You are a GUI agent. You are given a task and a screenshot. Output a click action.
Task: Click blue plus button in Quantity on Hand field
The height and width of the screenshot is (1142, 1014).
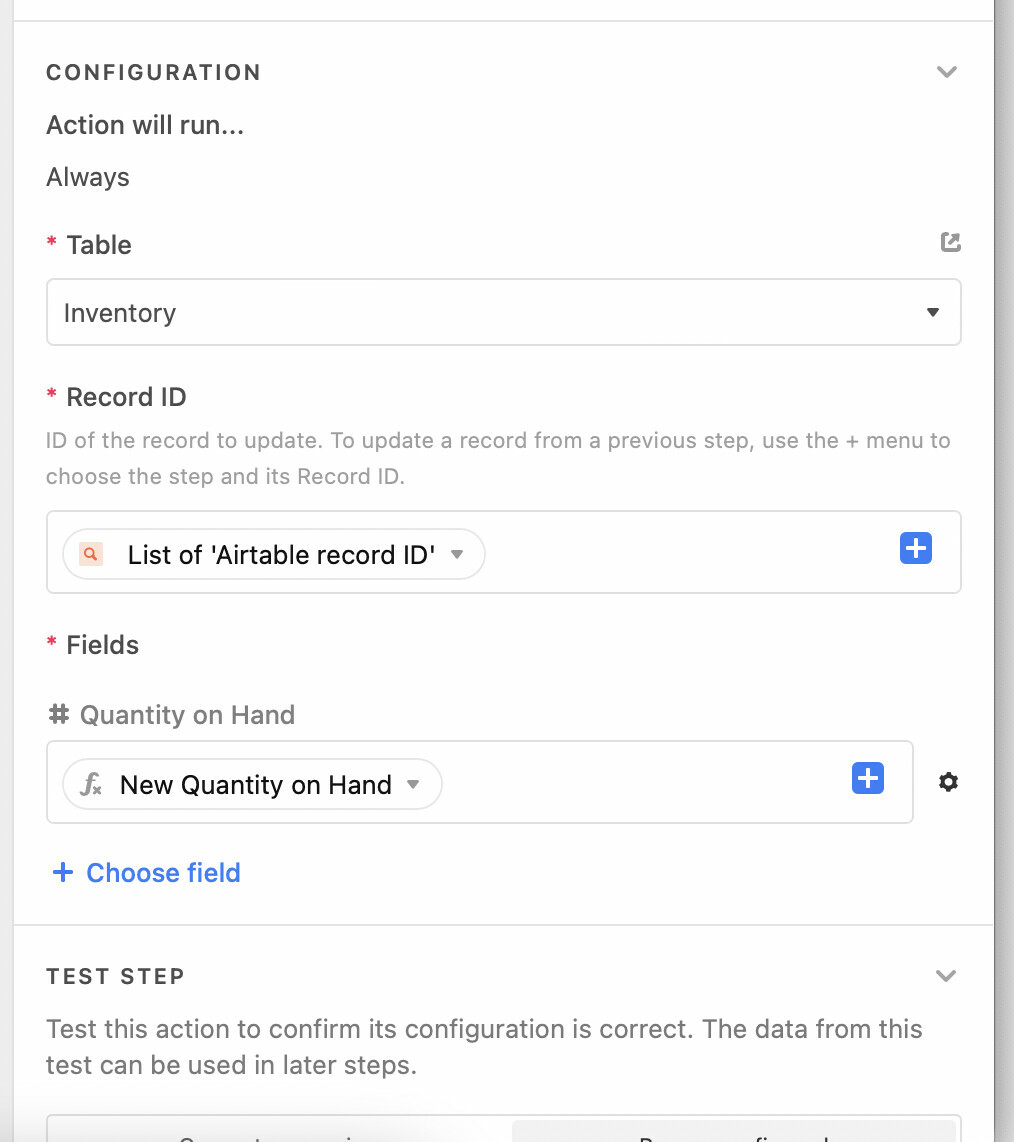click(x=868, y=779)
